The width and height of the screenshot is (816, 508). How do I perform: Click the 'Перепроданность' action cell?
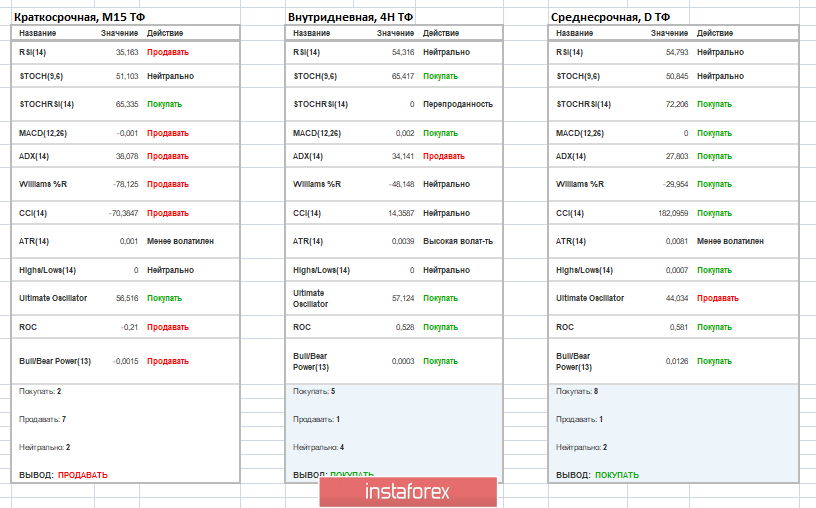[458, 104]
